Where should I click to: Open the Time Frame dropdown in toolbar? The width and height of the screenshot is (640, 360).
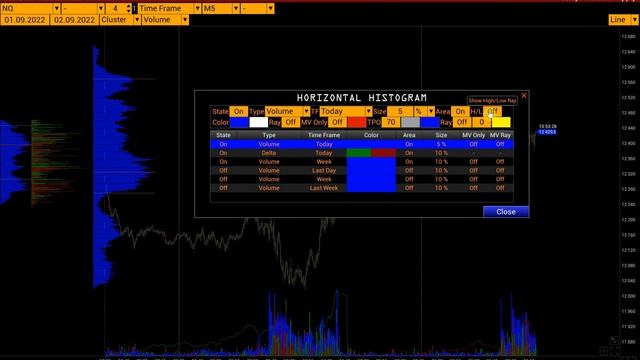click(169, 8)
